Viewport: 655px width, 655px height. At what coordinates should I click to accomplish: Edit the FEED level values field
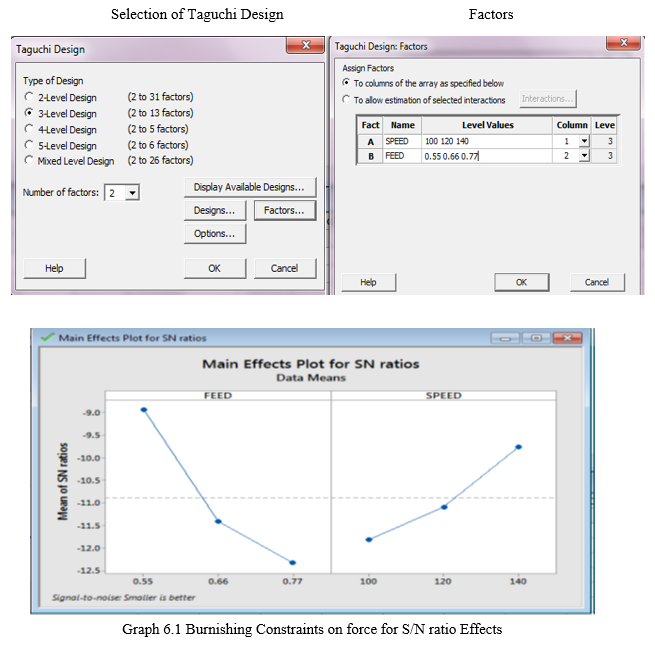coord(485,156)
